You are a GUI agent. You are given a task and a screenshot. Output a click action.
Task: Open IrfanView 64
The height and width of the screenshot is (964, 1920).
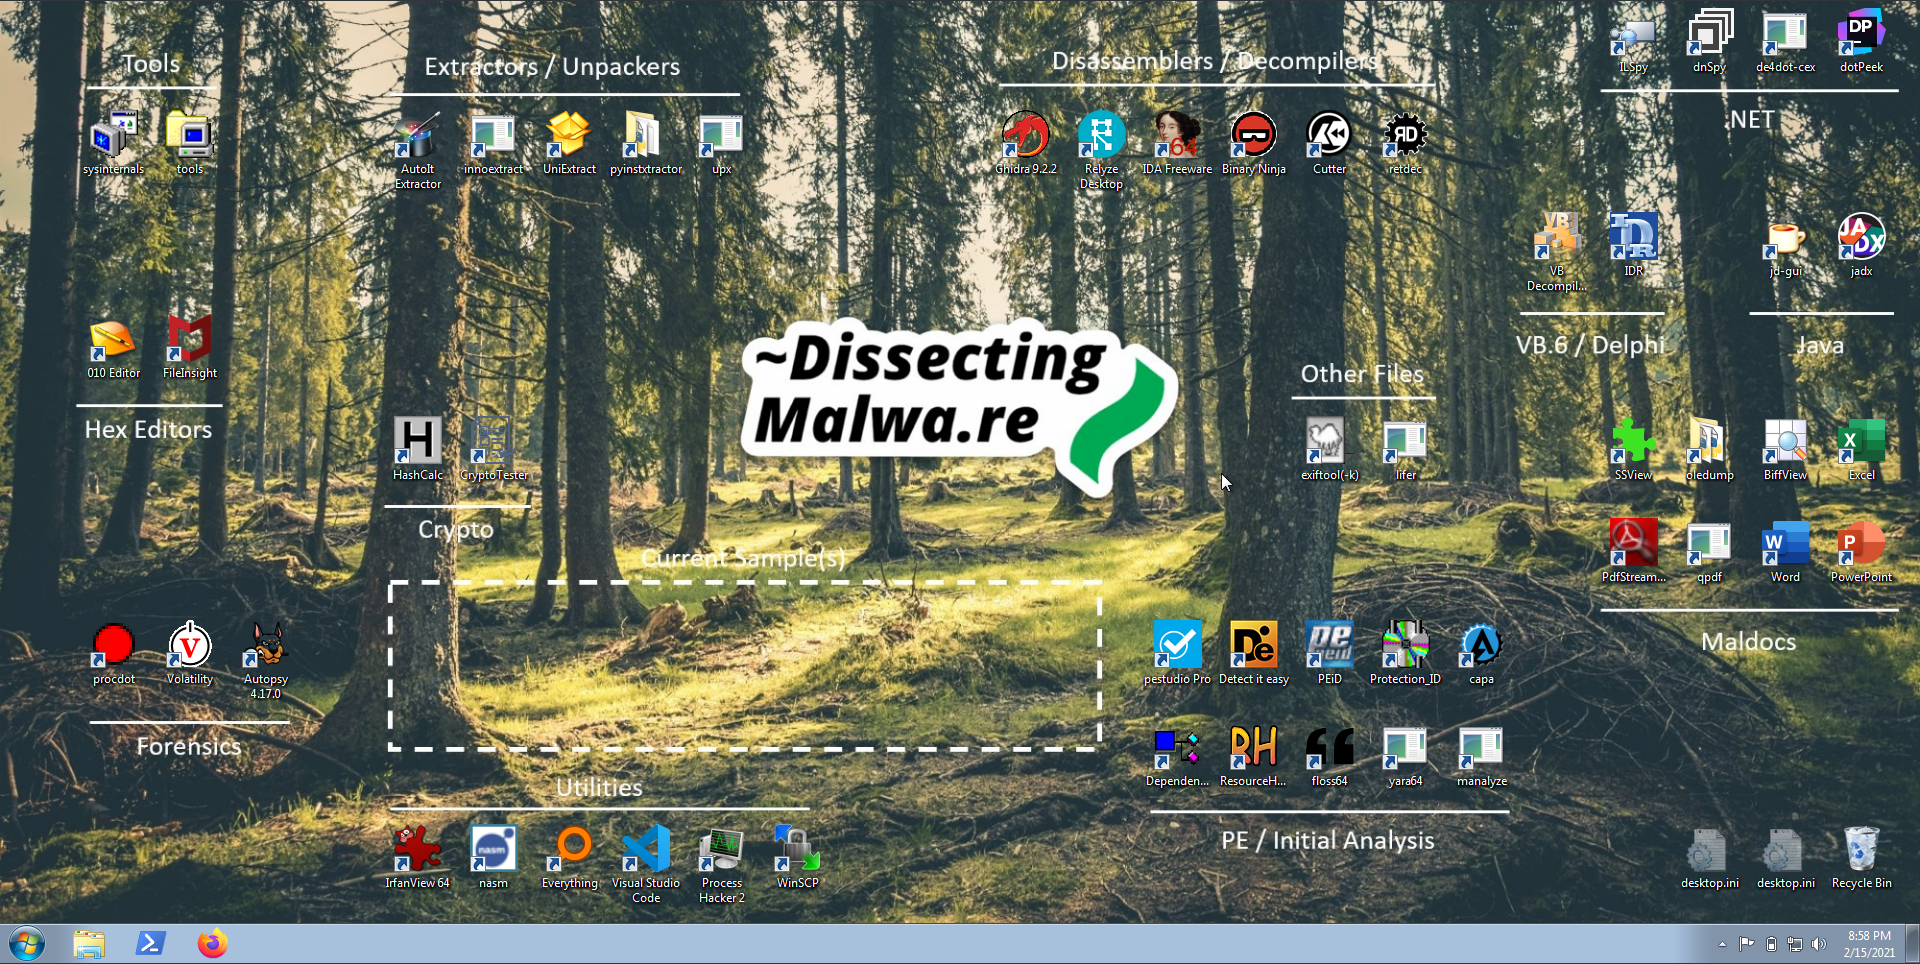pos(417,857)
